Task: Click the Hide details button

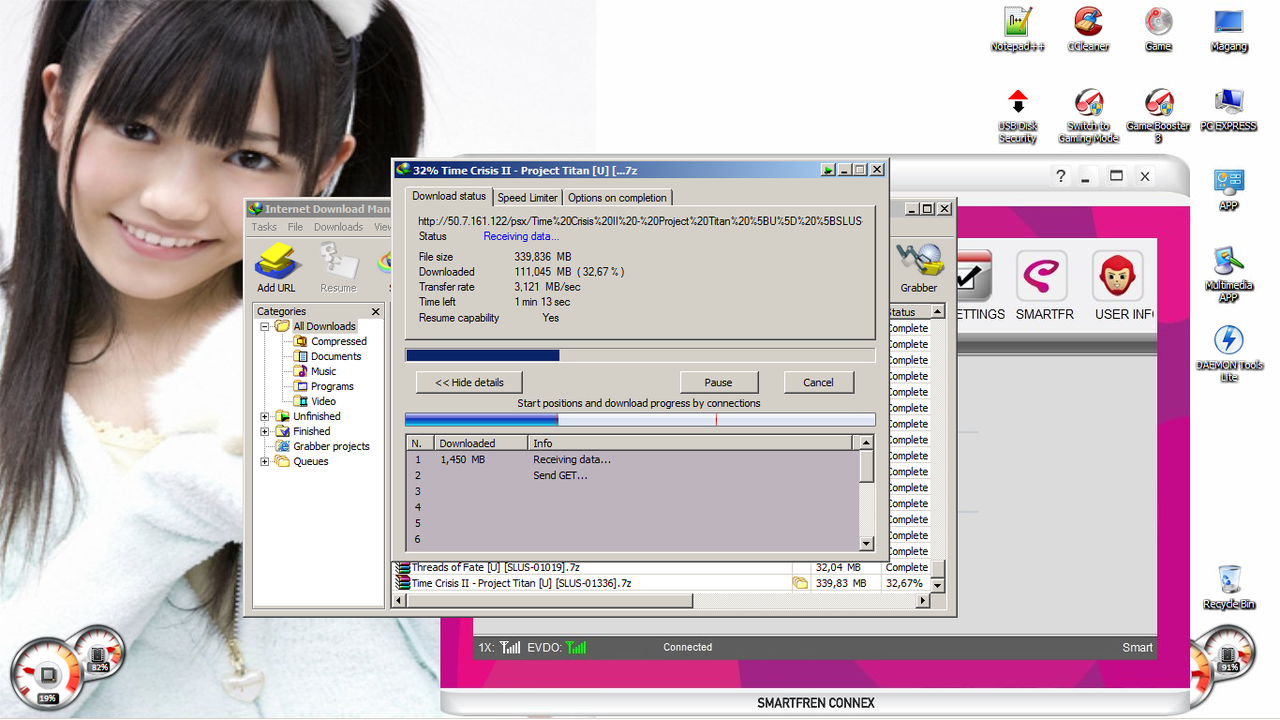Action: [x=469, y=382]
